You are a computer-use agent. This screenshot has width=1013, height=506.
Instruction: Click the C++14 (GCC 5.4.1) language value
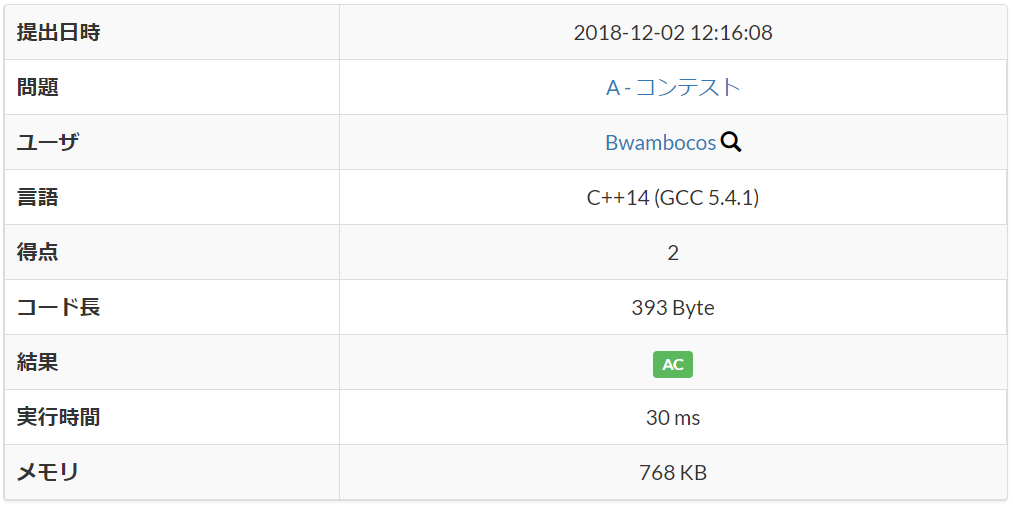[x=672, y=197]
